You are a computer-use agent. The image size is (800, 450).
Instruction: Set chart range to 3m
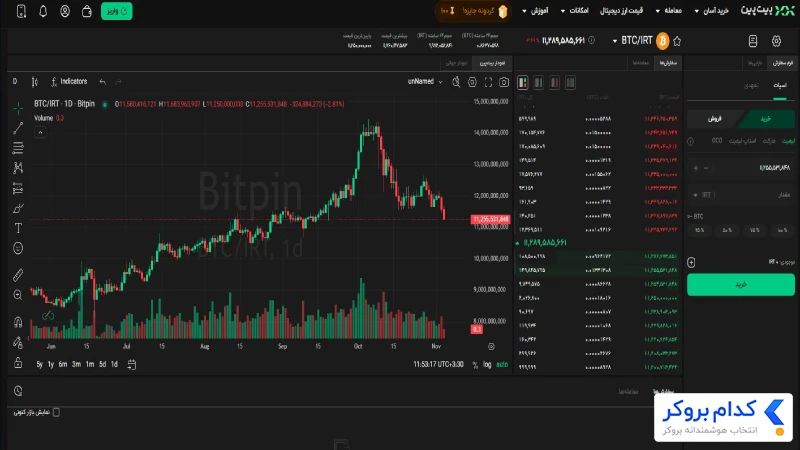[76, 364]
